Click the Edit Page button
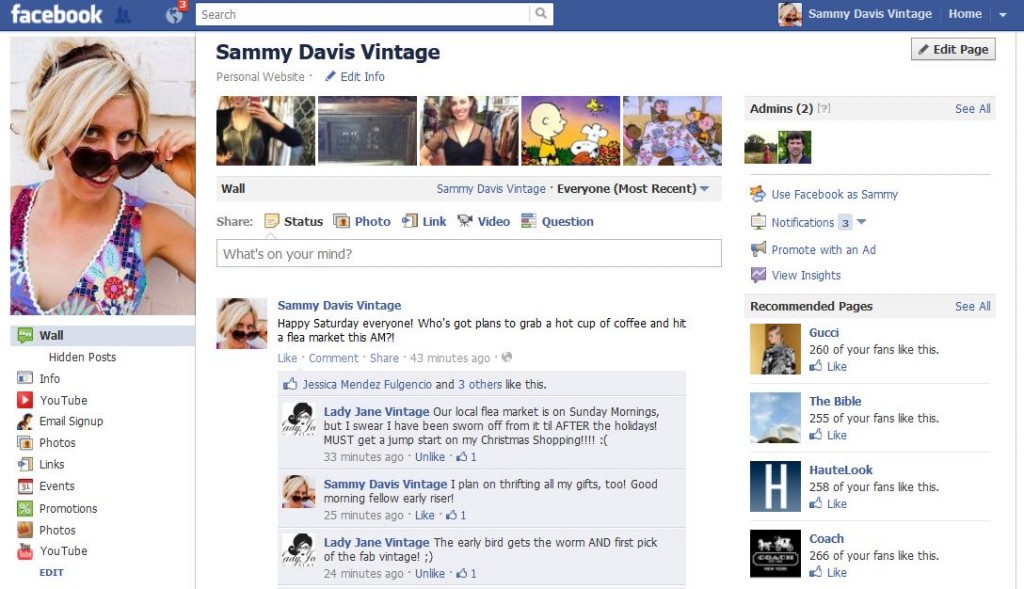 [953, 49]
